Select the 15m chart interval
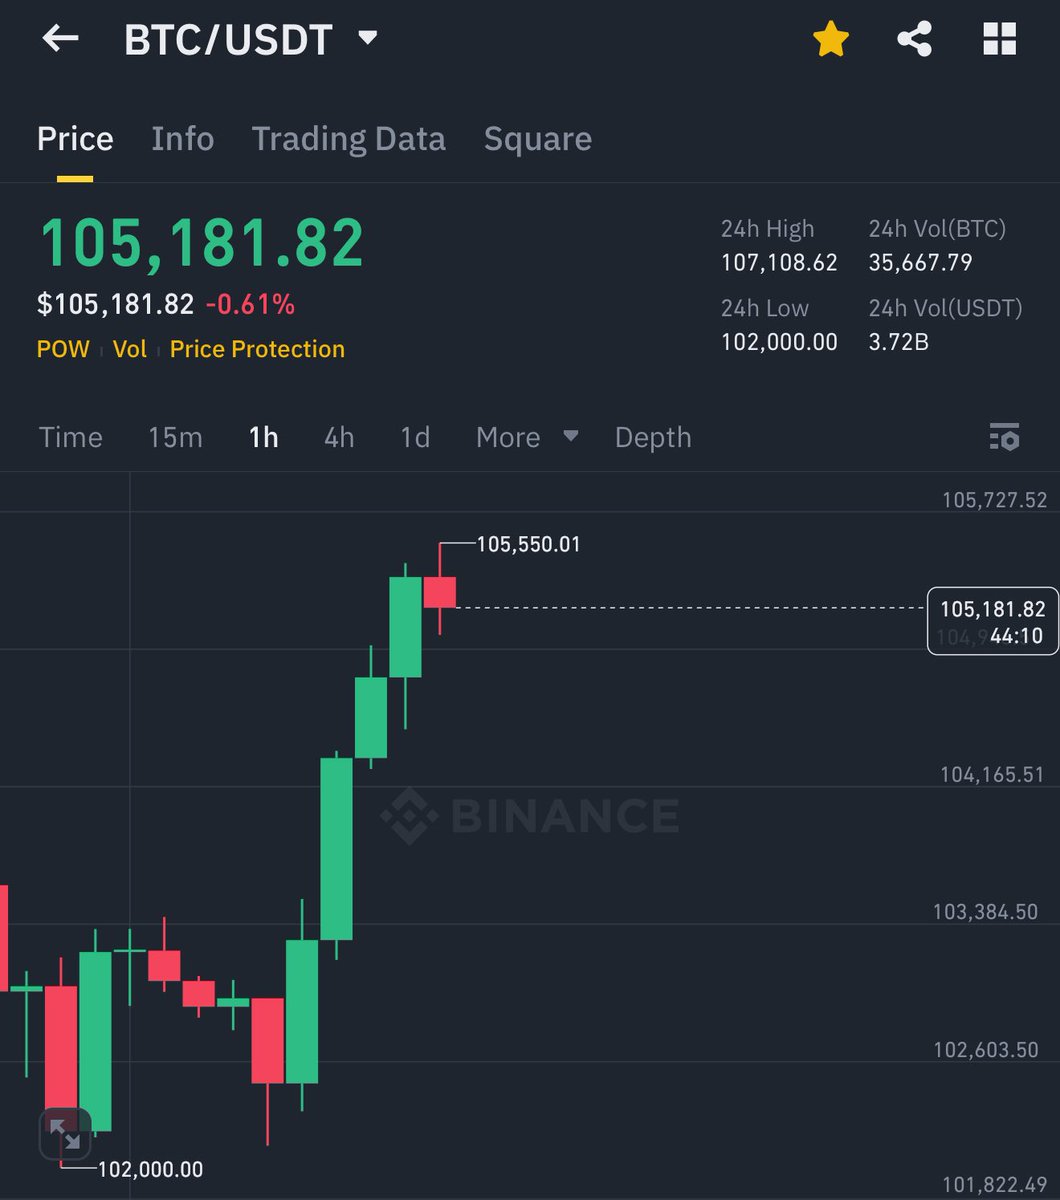Viewport: 1060px width, 1200px height. point(175,437)
